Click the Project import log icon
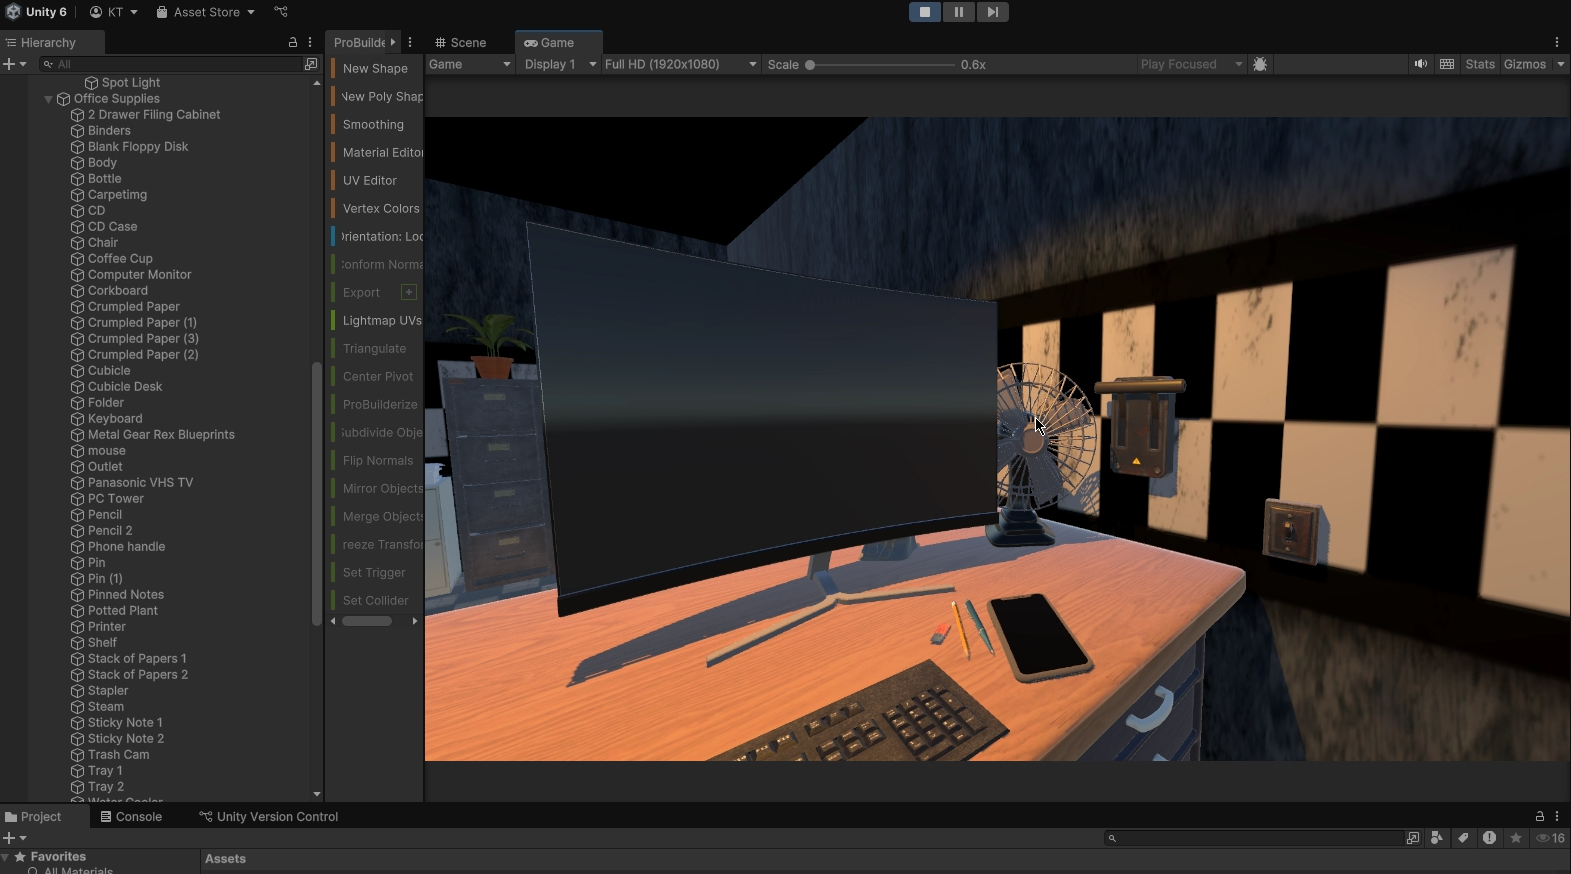1571x874 pixels. click(1490, 838)
